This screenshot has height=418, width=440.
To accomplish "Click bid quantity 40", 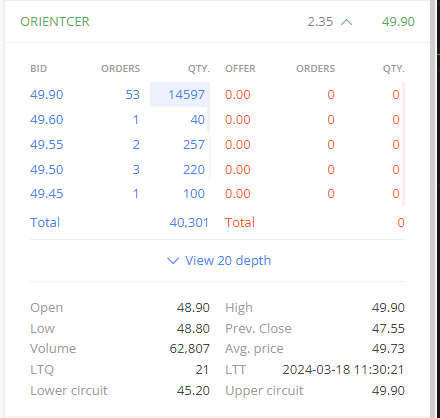I will (x=197, y=120).
